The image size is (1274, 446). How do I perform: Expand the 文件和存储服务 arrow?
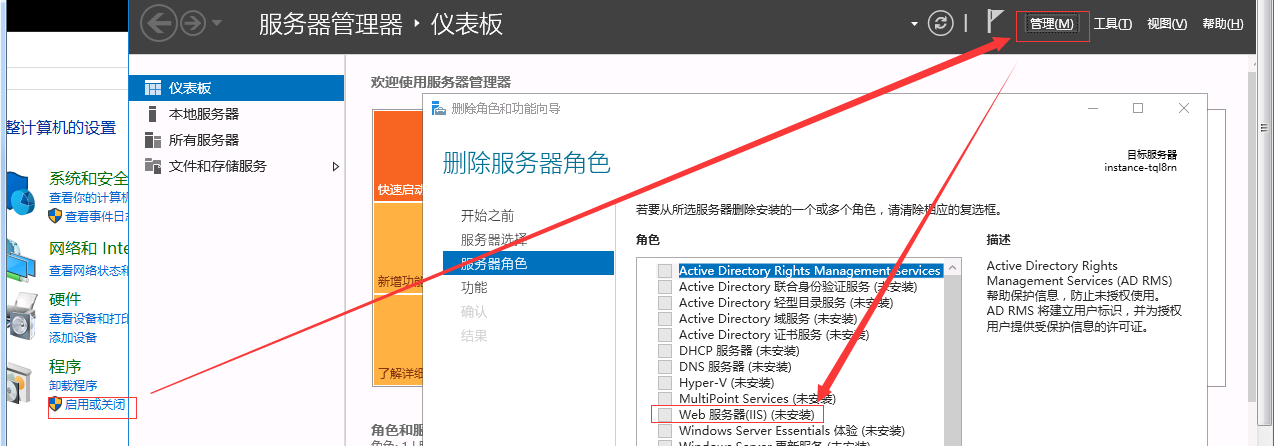point(336,166)
